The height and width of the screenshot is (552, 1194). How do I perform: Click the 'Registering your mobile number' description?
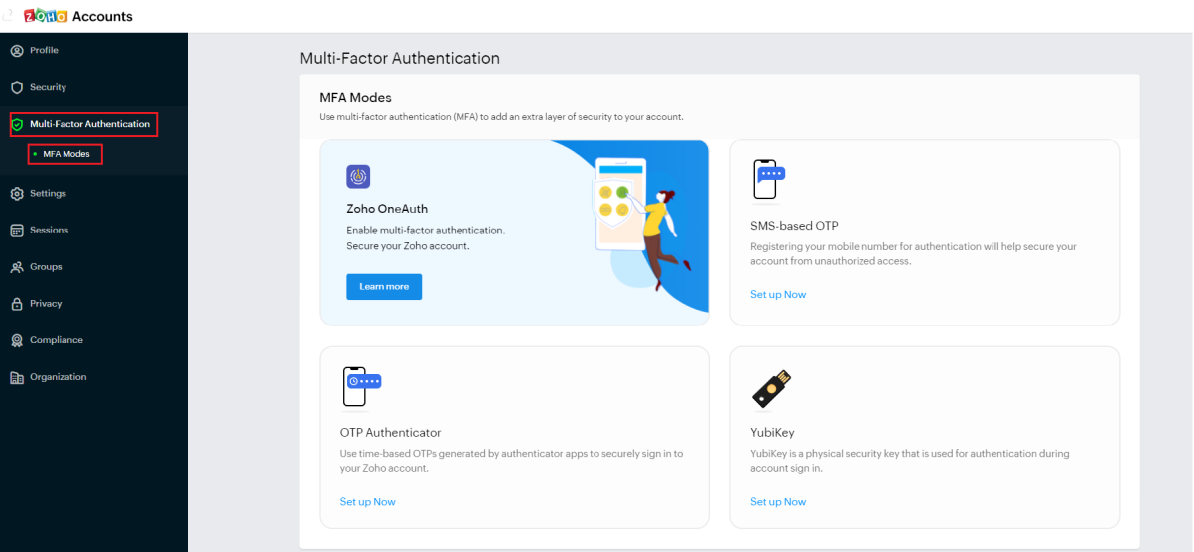[x=913, y=254]
